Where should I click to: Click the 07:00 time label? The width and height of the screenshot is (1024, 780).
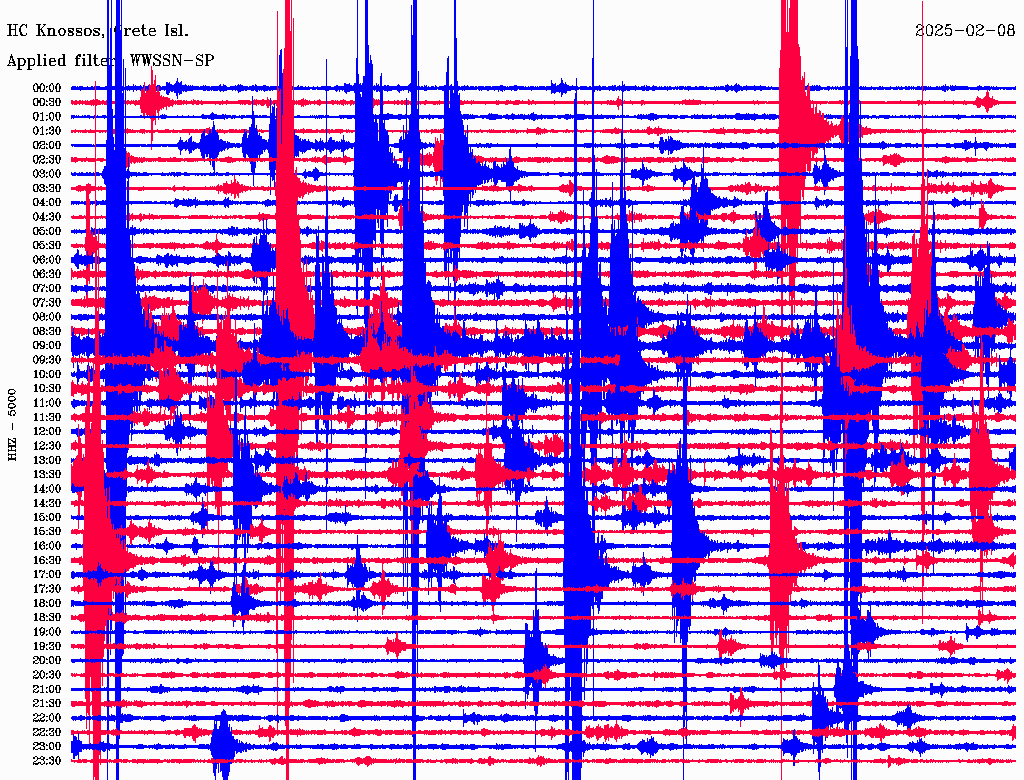tap(47, 289)
